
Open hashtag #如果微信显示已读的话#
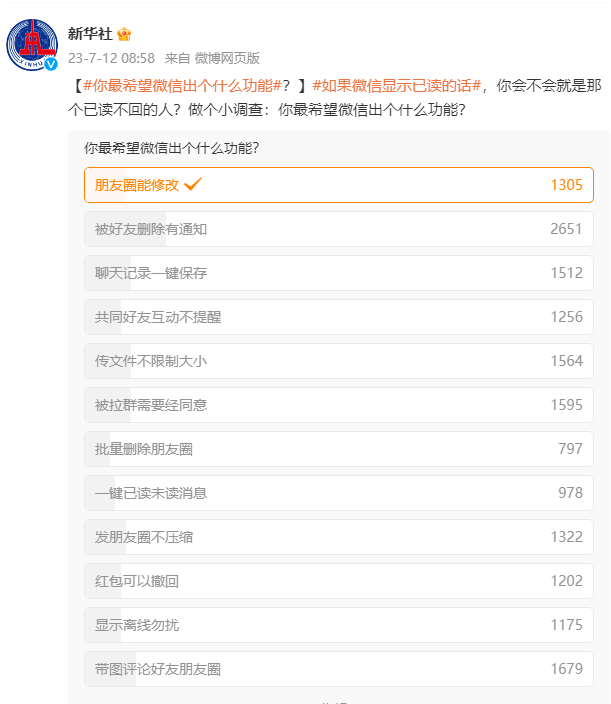pyautogui.click(x=397, y=85)
